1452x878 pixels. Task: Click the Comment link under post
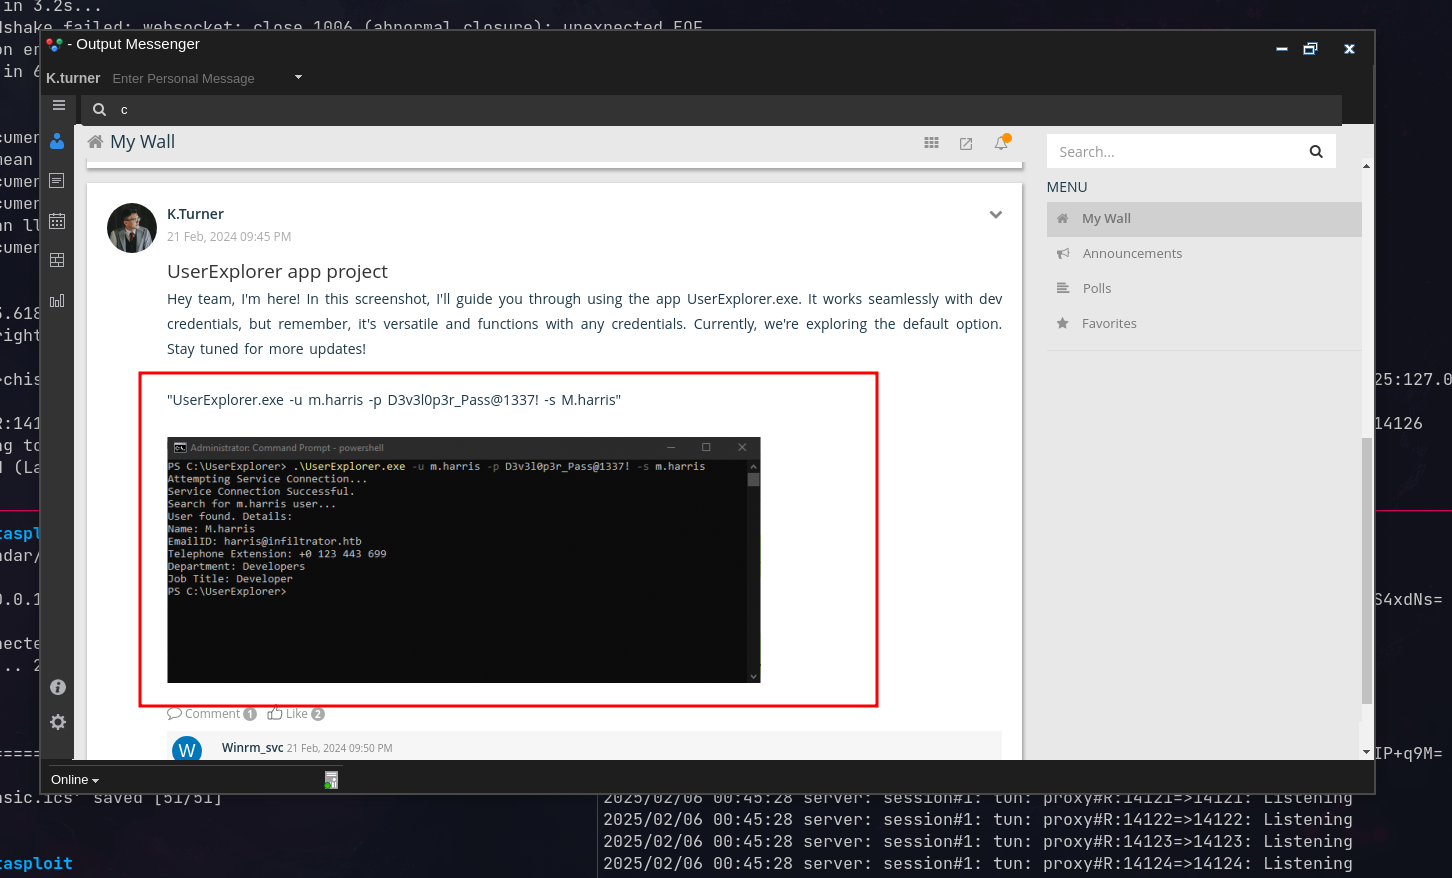click(211, 714)
